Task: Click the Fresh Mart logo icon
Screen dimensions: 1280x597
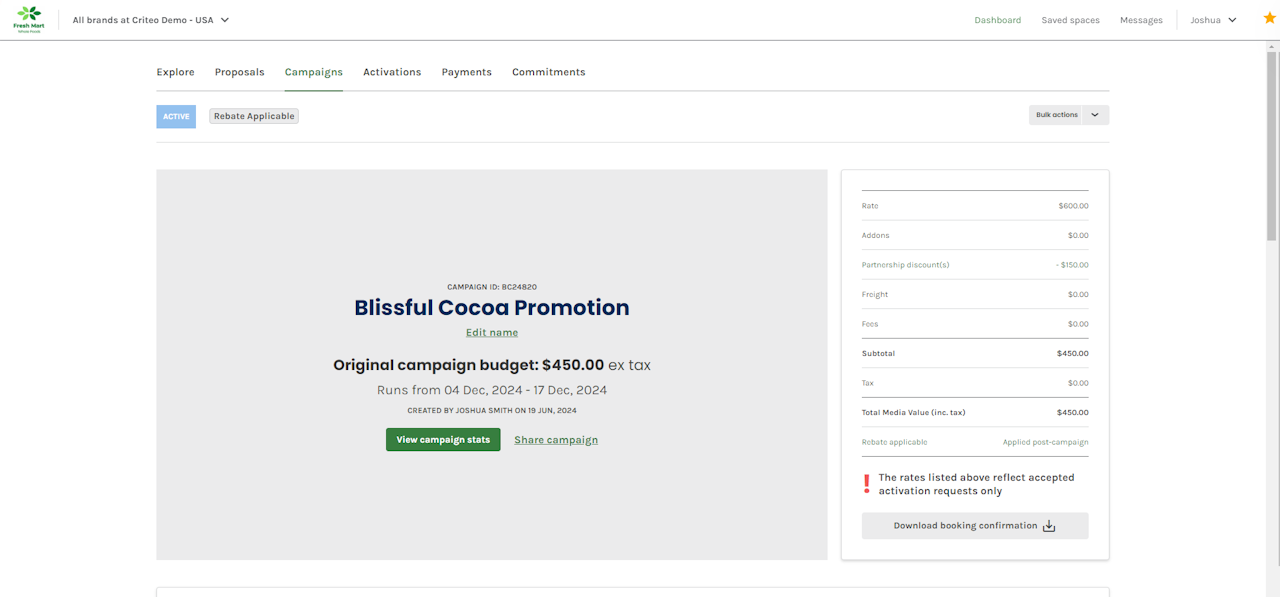Action: click(x=29, y=19)
